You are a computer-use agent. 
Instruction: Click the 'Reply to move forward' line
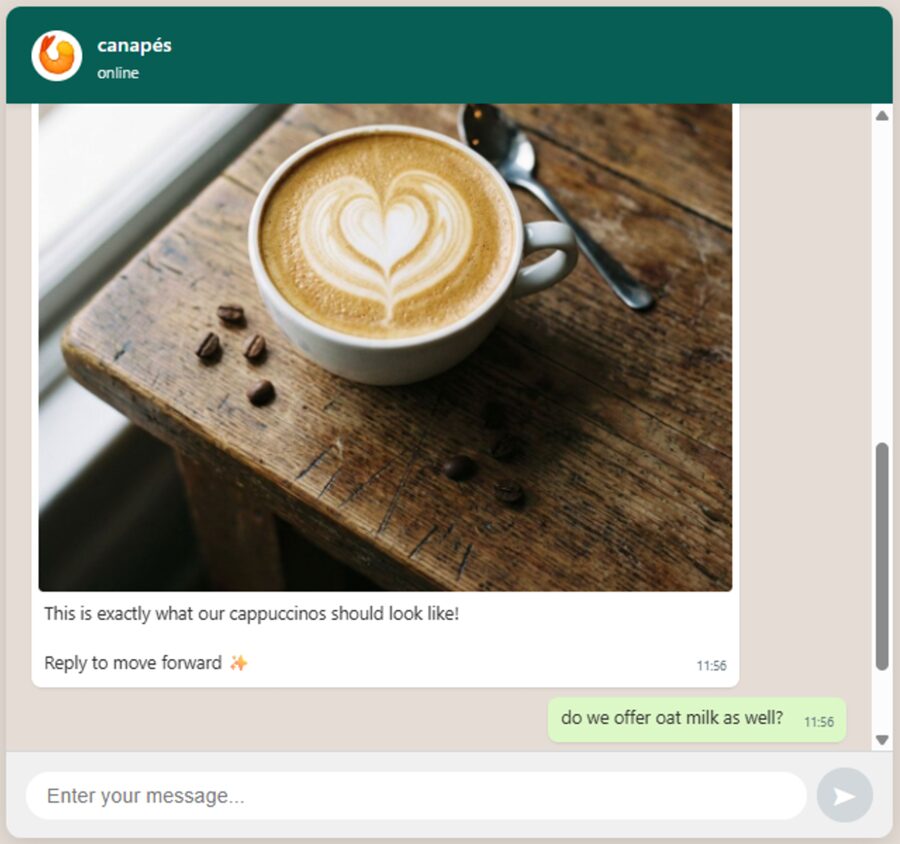(133, 663)
